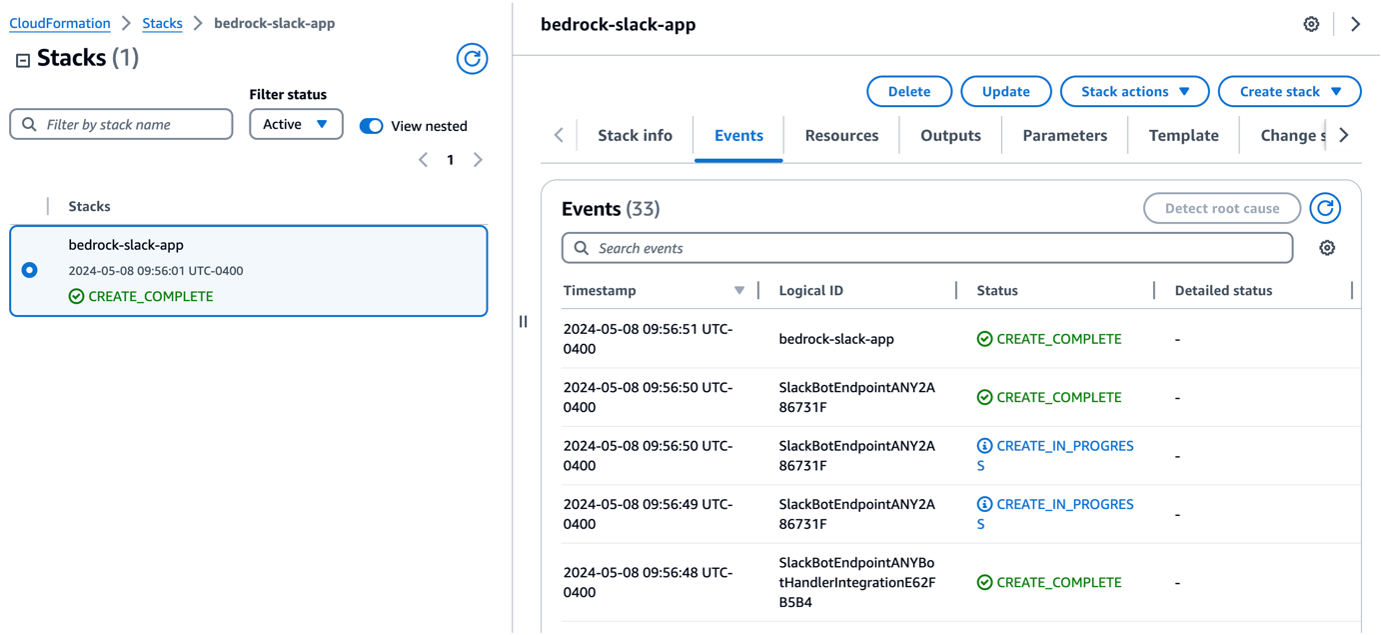Switch to the Outputs tab
Viewport: 1381px width, 635px height.
click(x=949, y=135)
